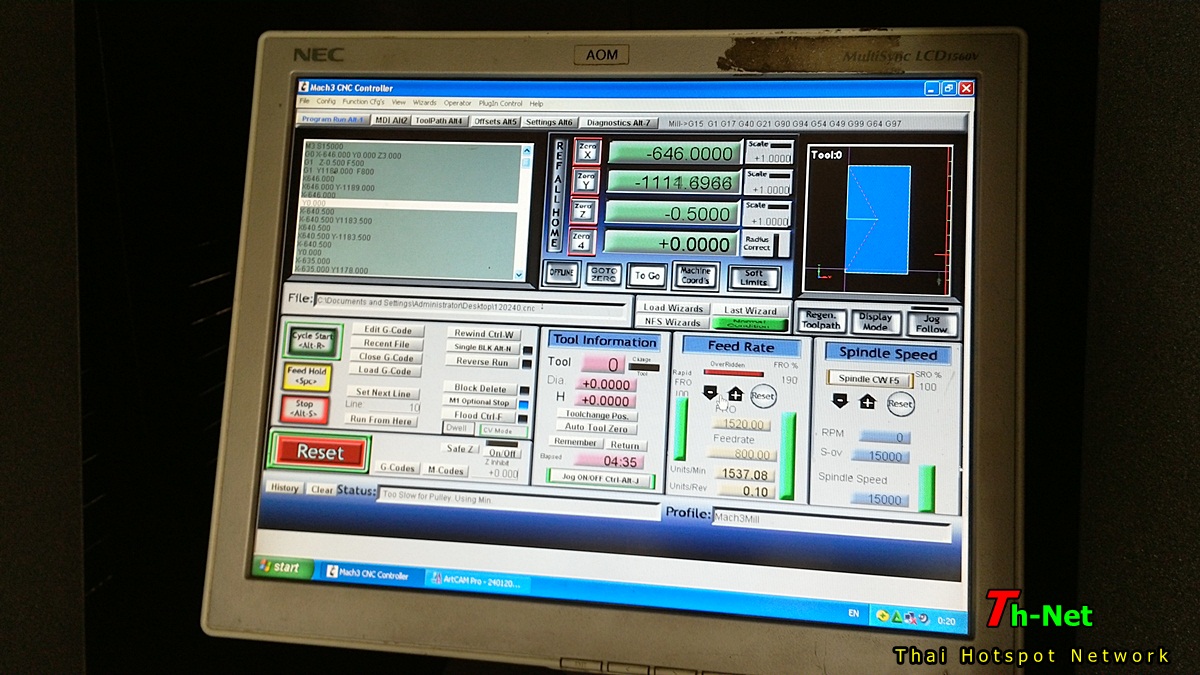
Task: Zero the Z axis
Action: point(583,211)
